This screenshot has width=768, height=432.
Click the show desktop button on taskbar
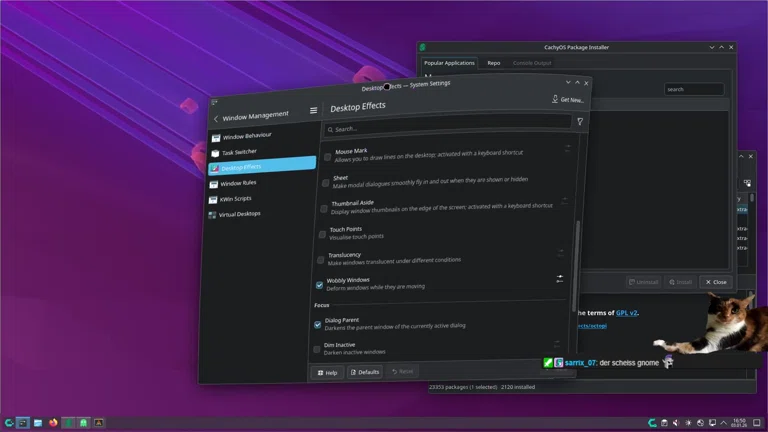coord(757,423)
